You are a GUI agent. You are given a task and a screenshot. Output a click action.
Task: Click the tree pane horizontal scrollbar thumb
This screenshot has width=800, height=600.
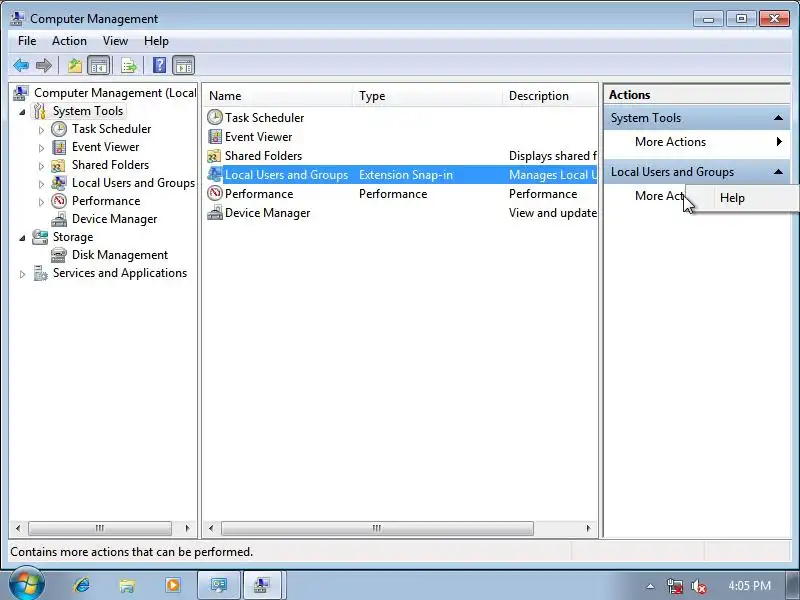click(x=100, y=528)
